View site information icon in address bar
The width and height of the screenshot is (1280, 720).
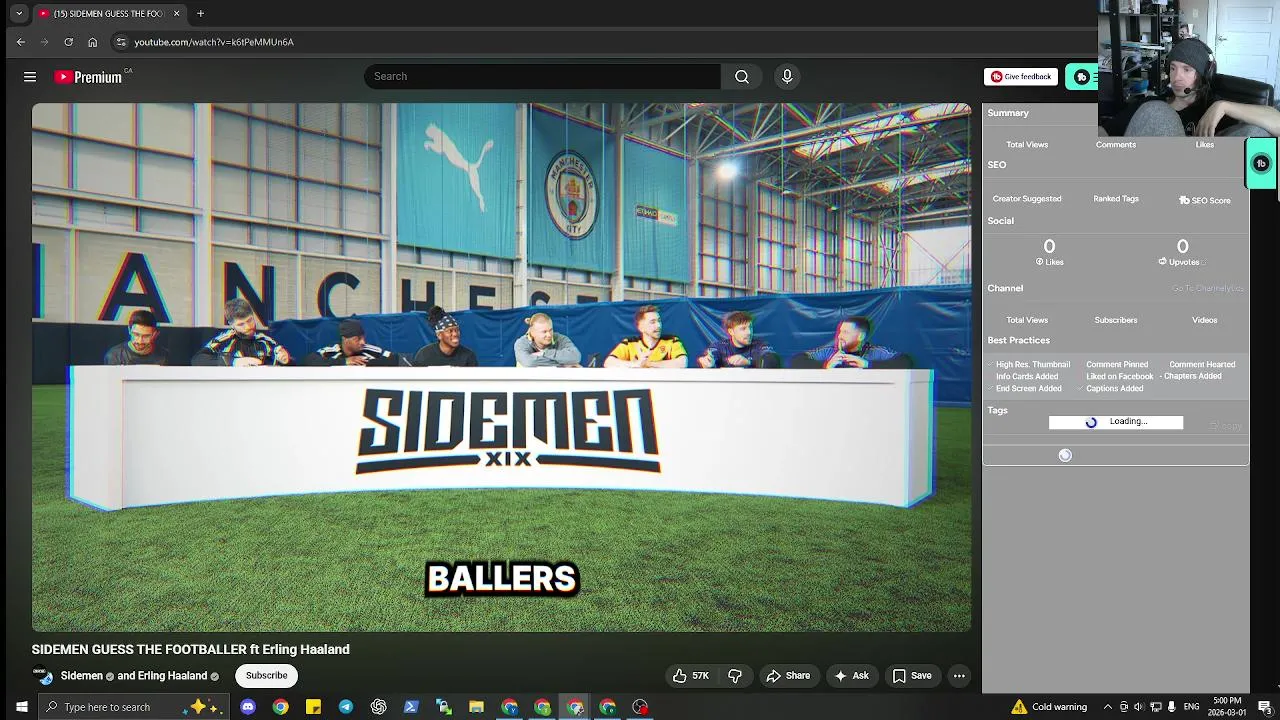(121, 42)
